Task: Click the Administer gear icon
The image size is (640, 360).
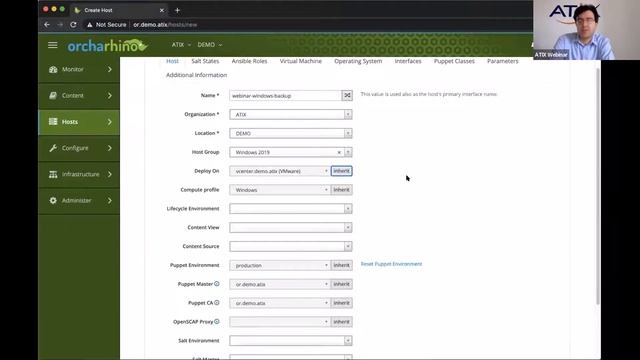Action: pos(53,200)
